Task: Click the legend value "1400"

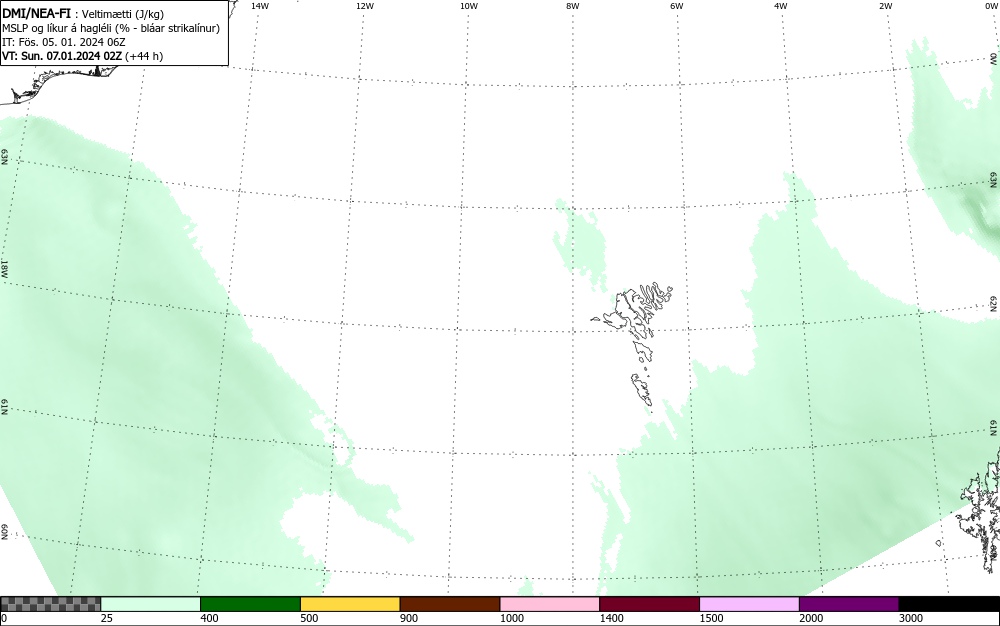Action: (x=612, y=618)
